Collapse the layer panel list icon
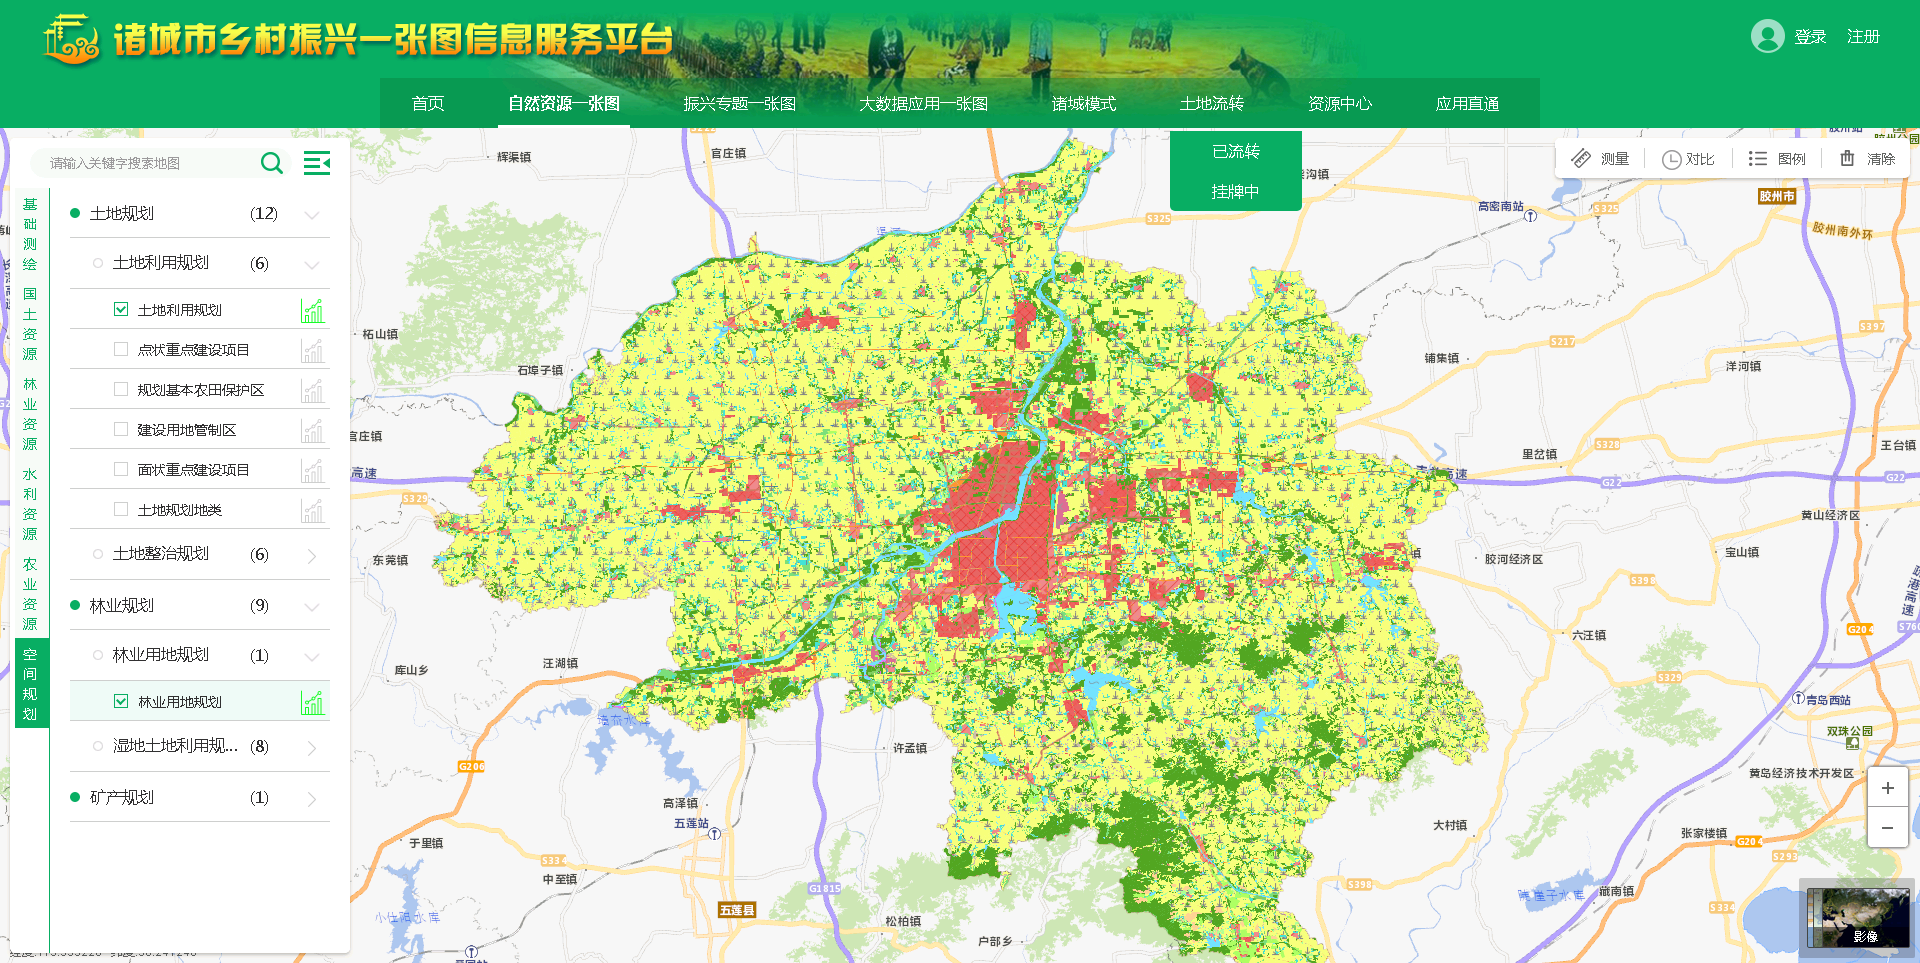 tap(317, 163)
